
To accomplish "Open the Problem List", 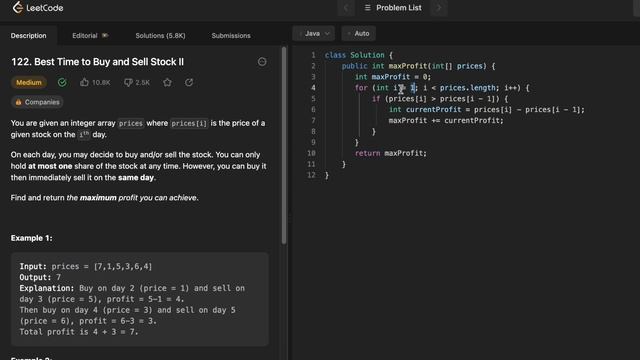I will (393, 8).
